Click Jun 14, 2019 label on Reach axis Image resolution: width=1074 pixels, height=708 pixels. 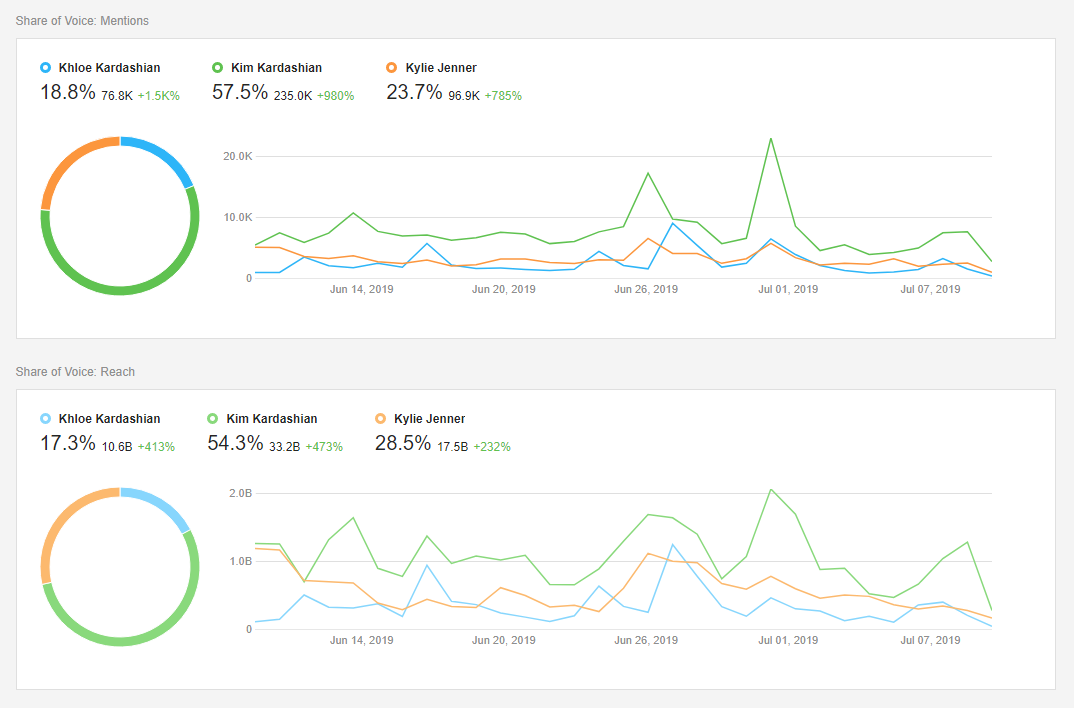(x=362, y=640)
